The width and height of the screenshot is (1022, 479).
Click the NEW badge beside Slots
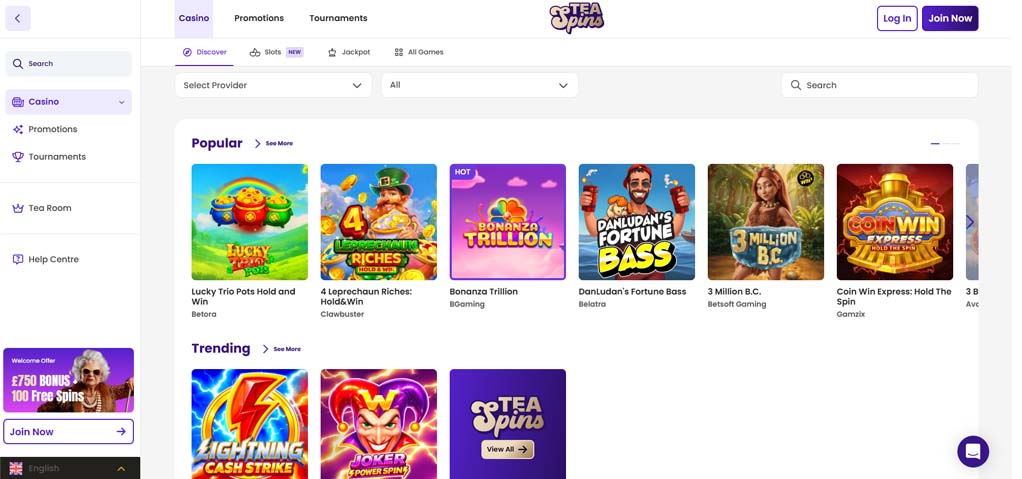coord(295,52)
